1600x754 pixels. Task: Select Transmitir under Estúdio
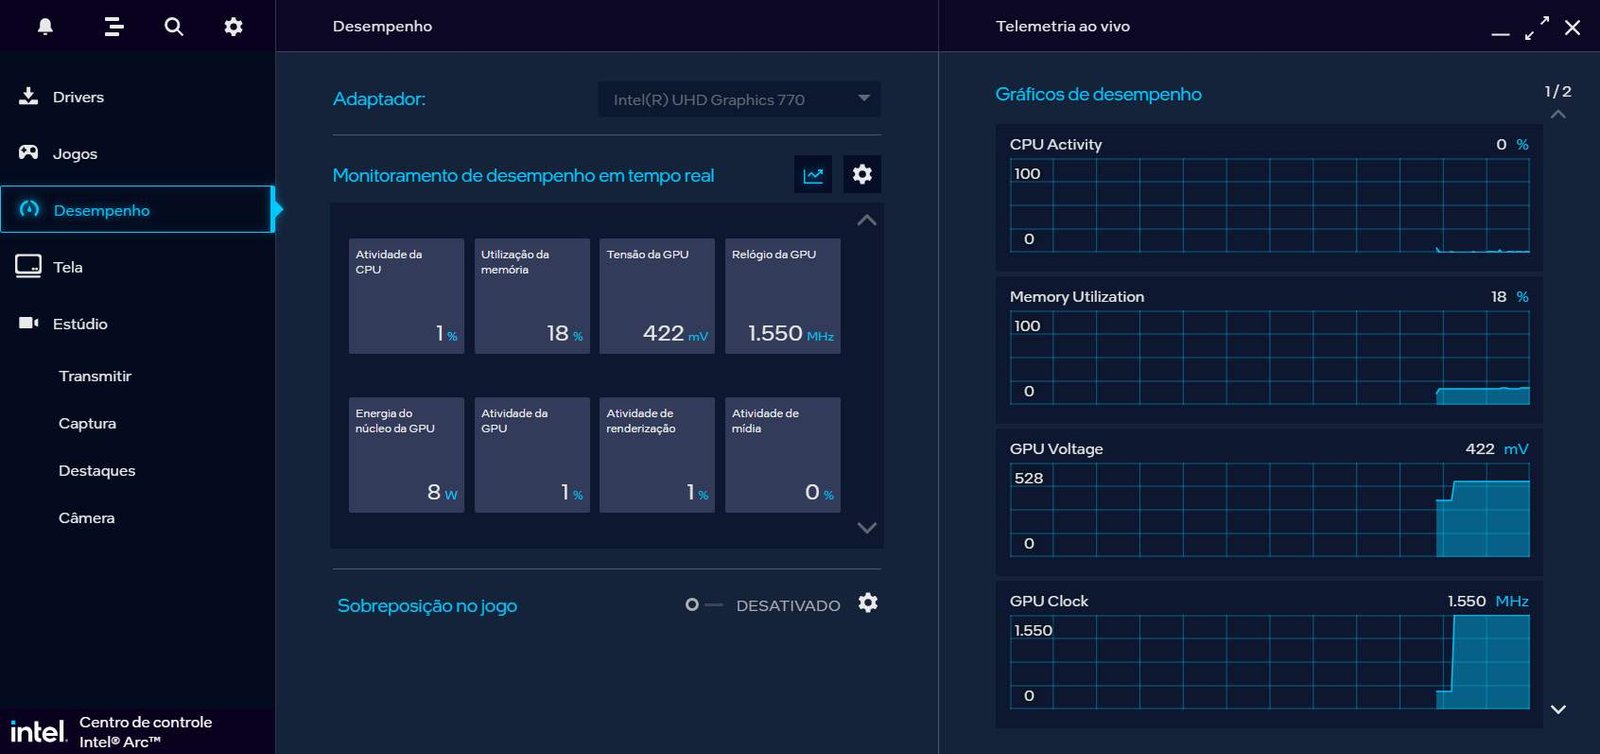click(x=95, y=376)
